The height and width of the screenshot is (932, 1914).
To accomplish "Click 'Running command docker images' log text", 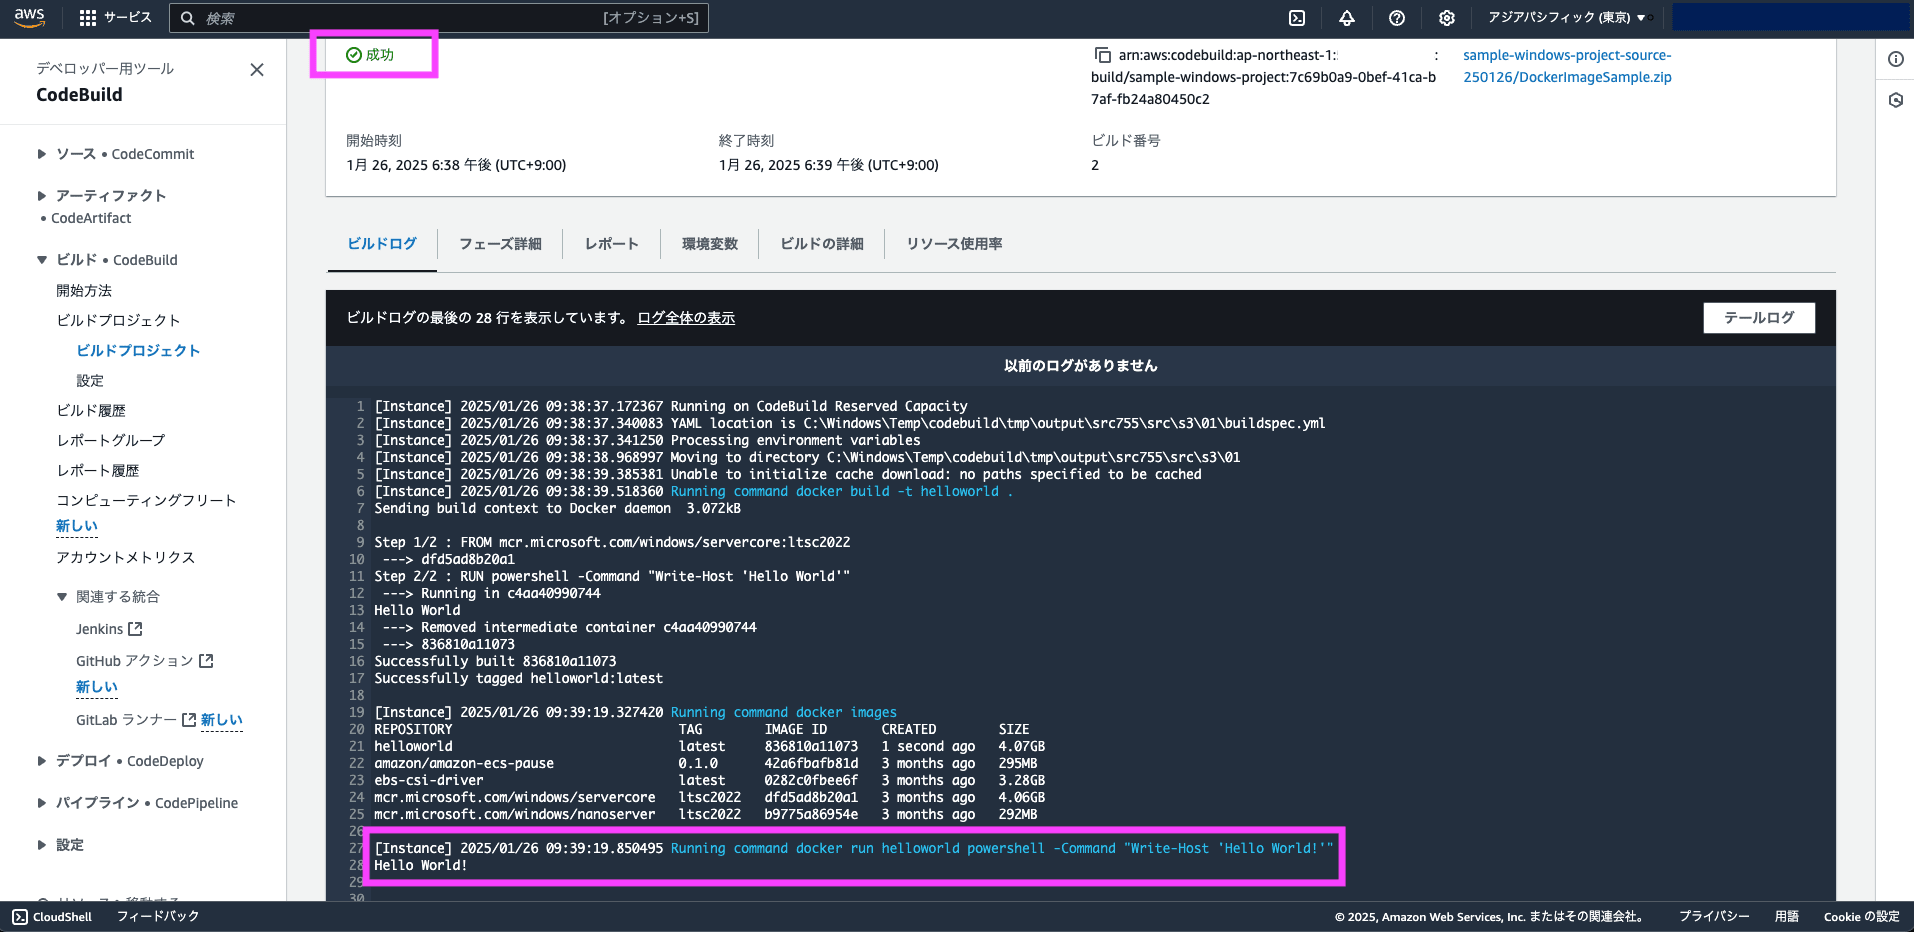I will pyautogui.click(x=784, y=713).
